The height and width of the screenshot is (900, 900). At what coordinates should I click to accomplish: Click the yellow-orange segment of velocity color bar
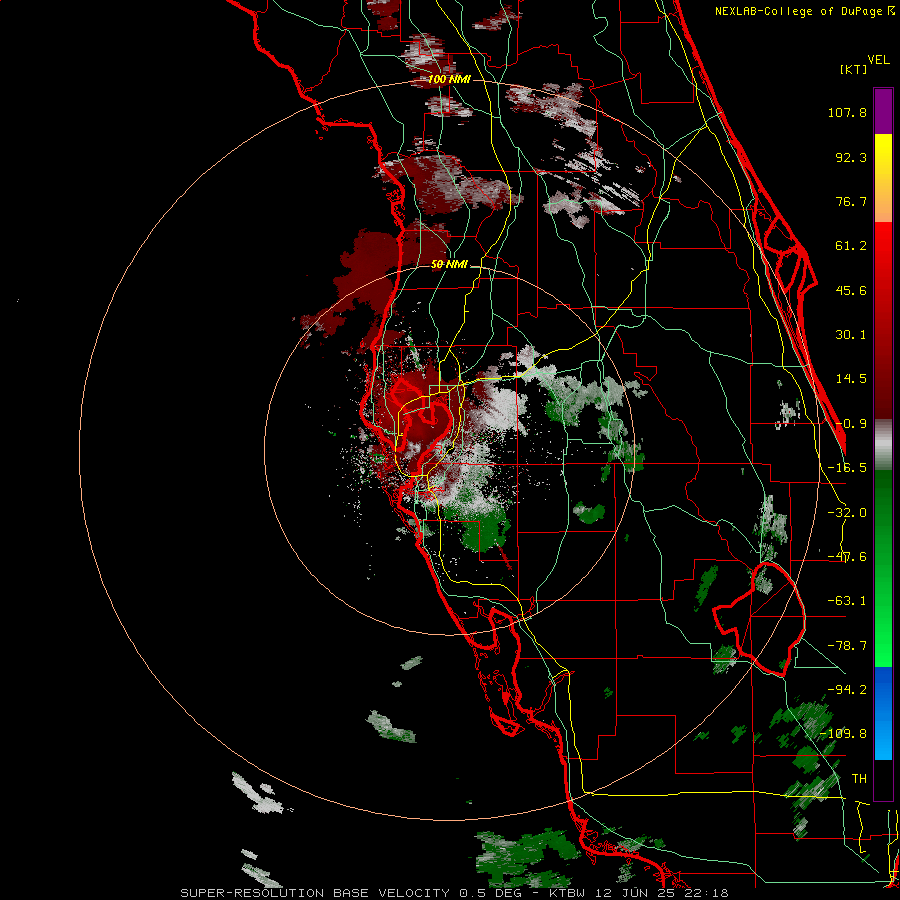883,178
